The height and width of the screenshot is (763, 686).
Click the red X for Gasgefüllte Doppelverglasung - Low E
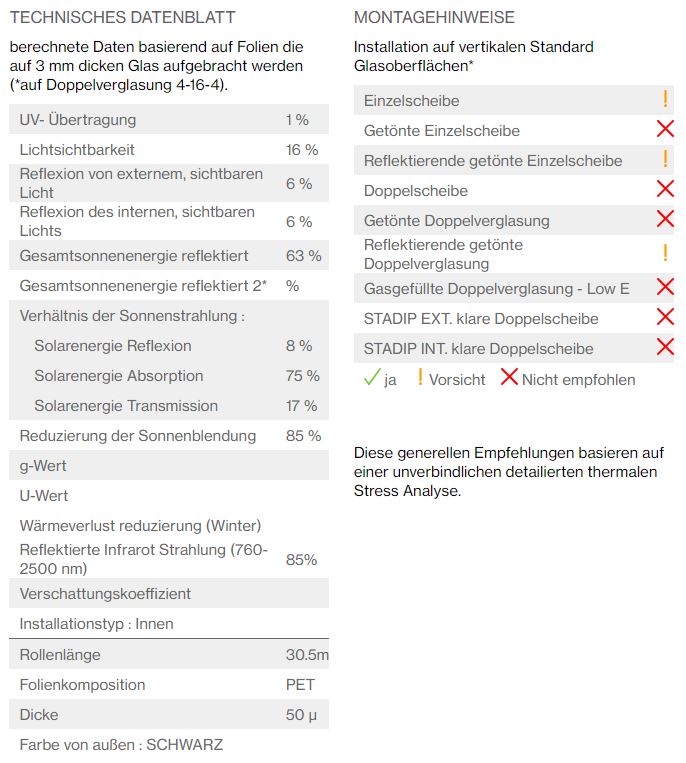point(665,287)
